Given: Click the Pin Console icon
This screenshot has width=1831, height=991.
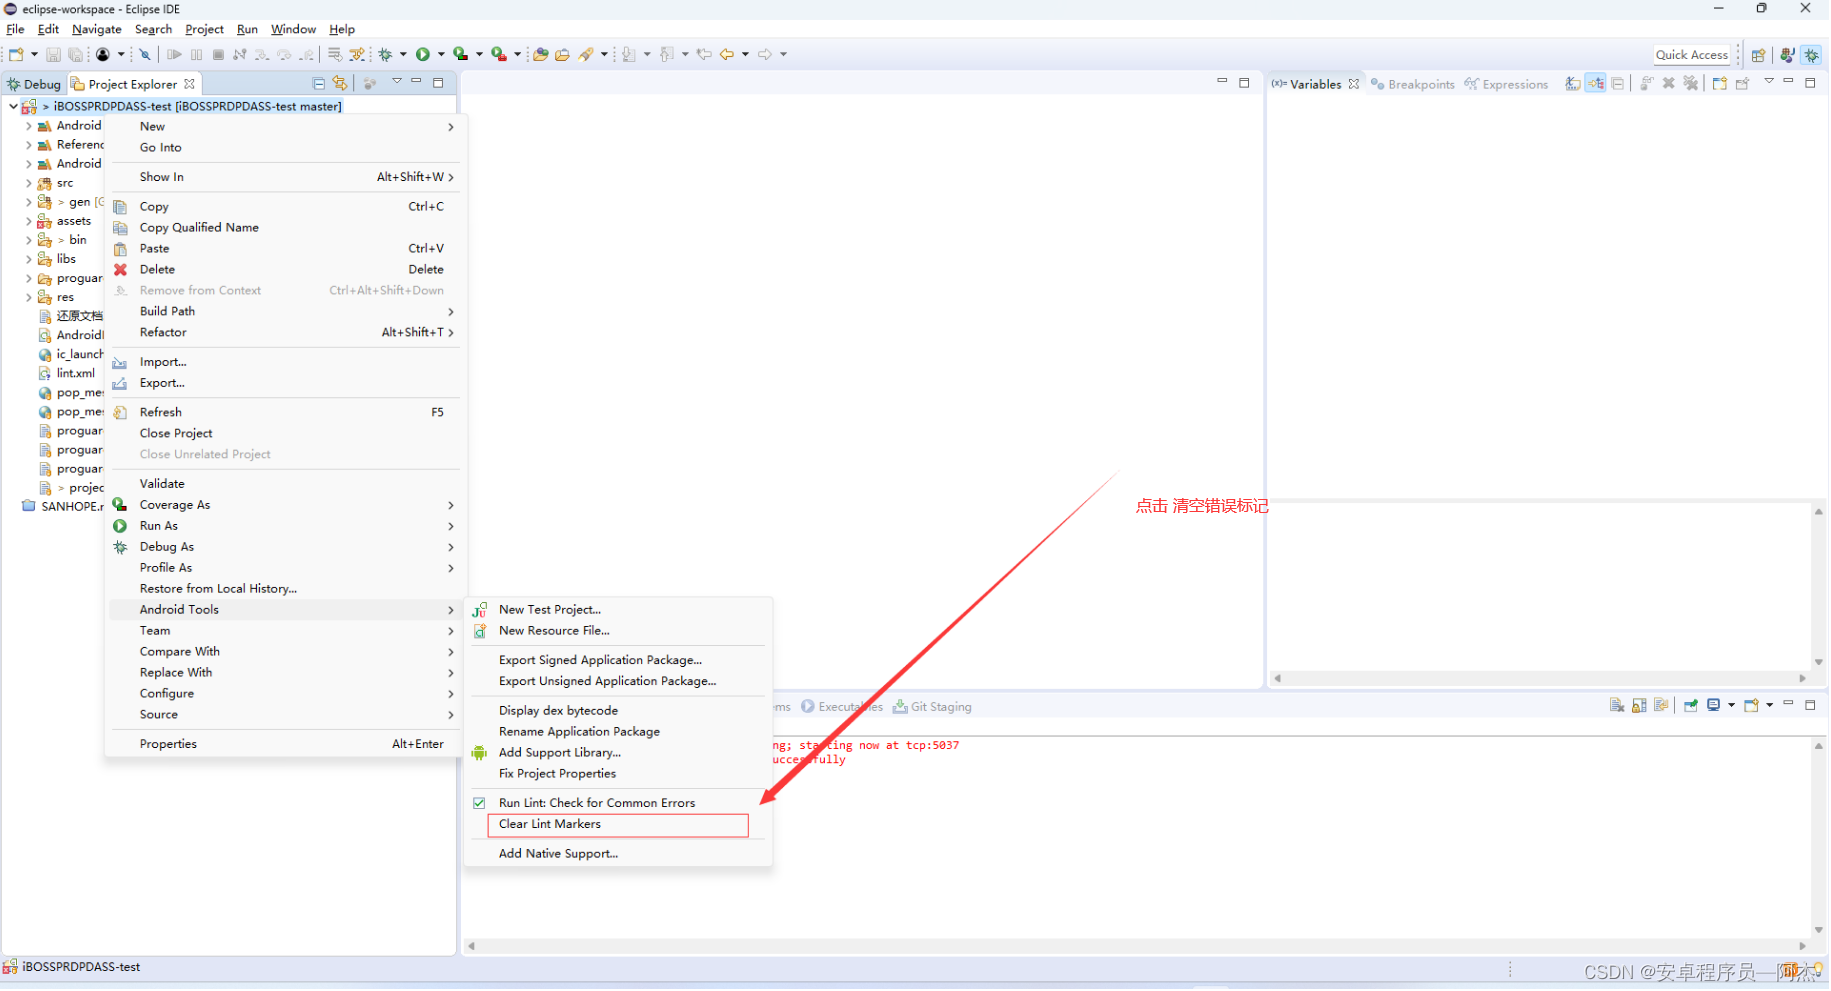Looking at the screenshot, I should (x=1690, y=705).
